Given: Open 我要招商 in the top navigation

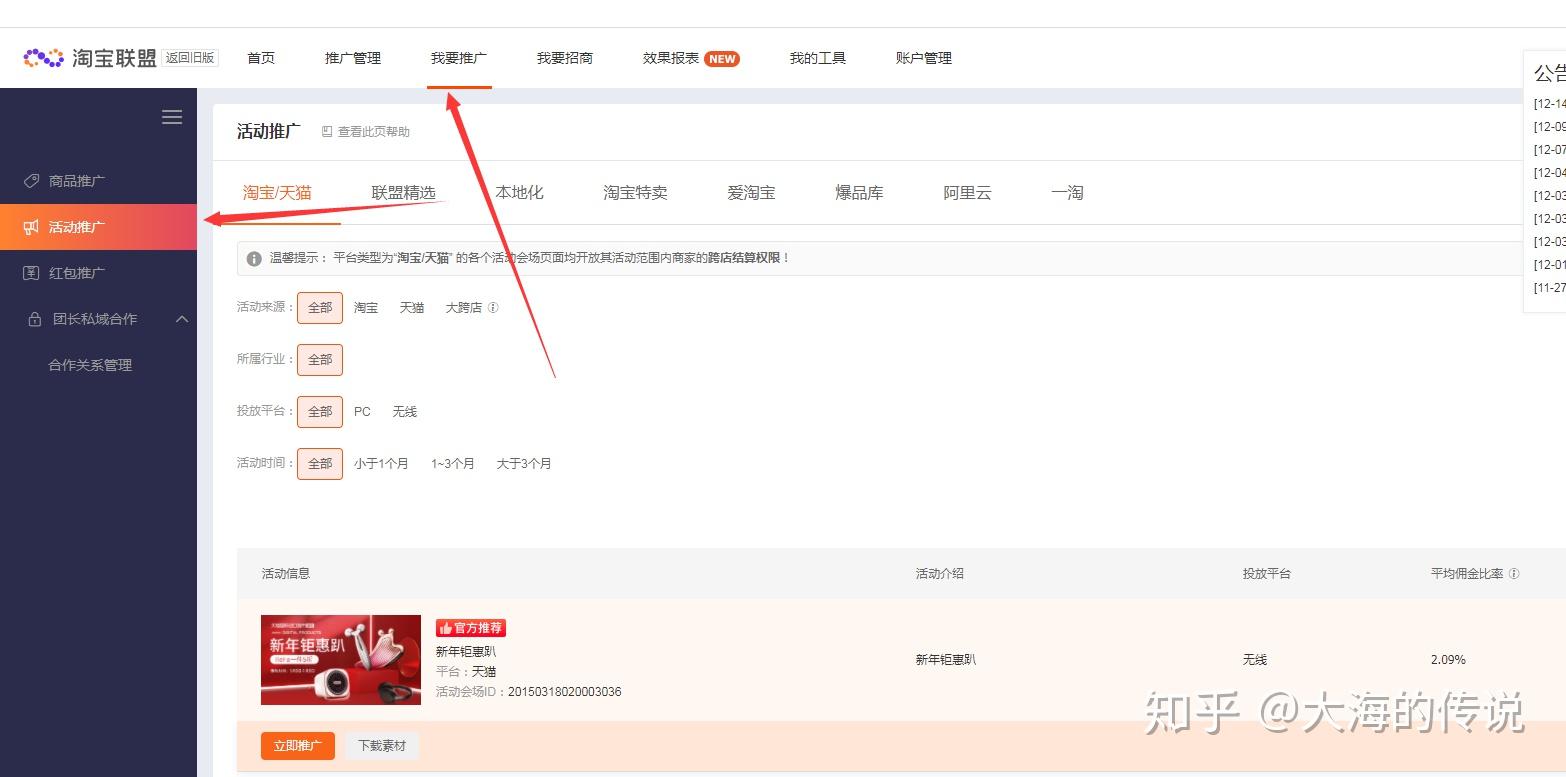Looking at the screenshot, I should click(565, 58).
